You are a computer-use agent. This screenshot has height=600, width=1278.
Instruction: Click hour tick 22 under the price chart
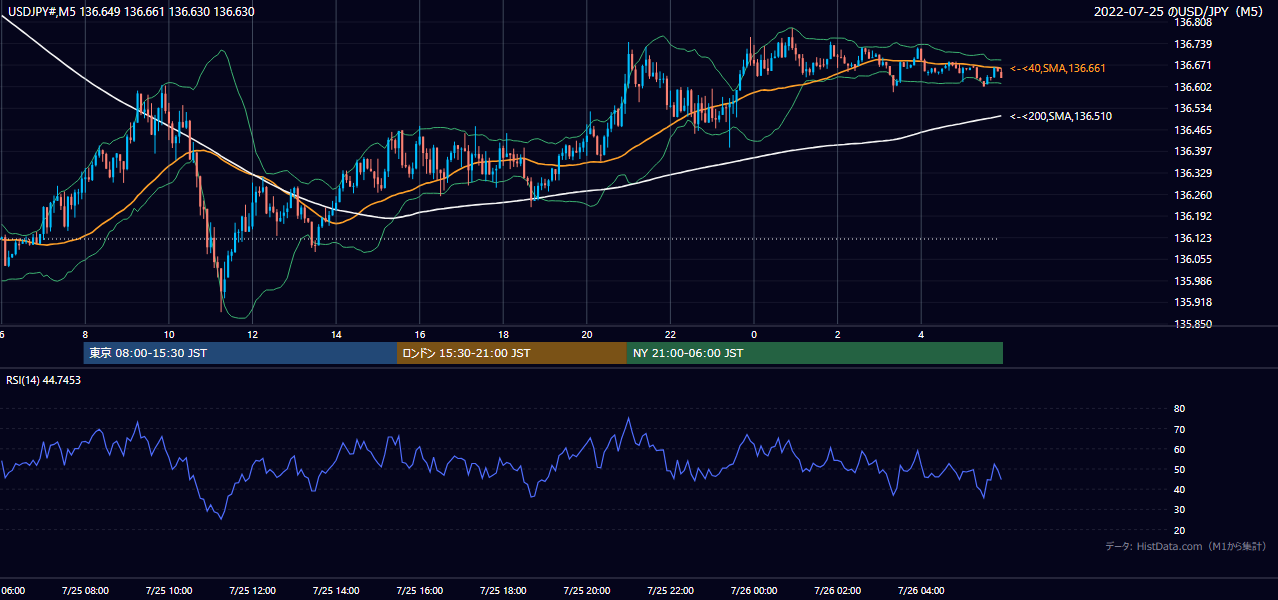pyautogui.click(x=670, y=334)
